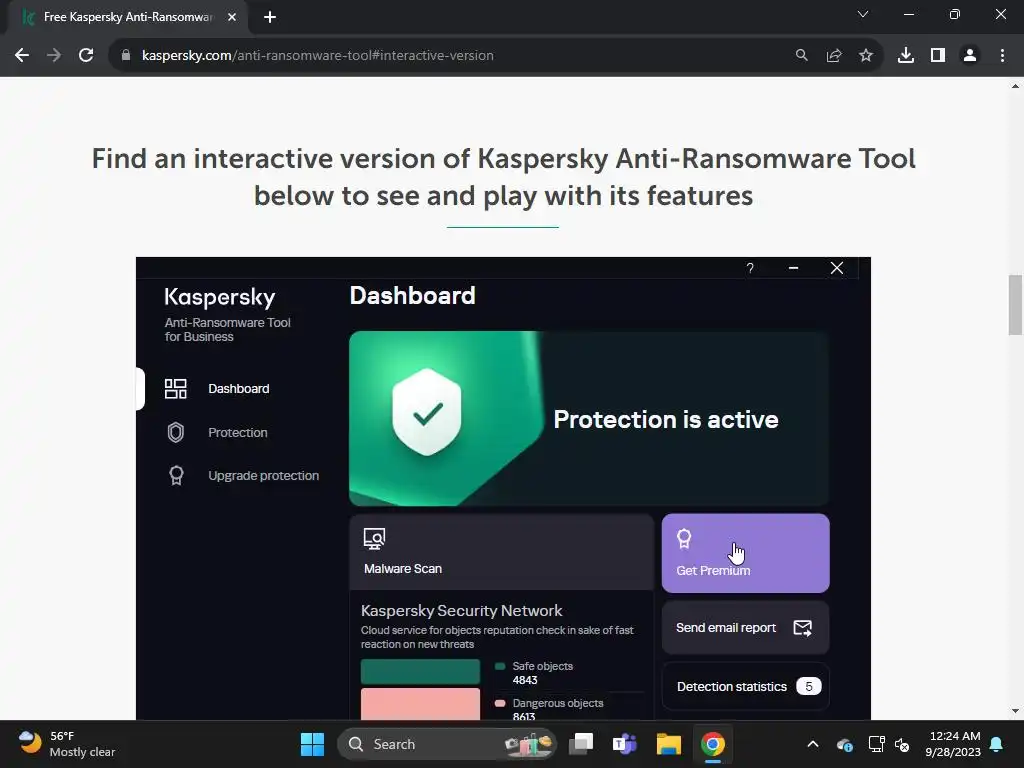Open Microsoft Teams from taskbar

(624, 744)
